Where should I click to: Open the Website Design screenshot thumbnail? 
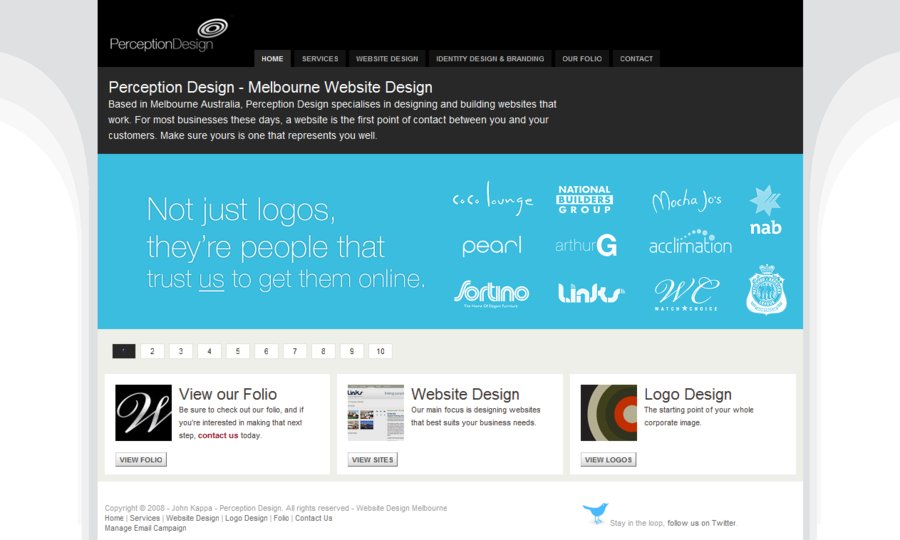coord(376,413)
